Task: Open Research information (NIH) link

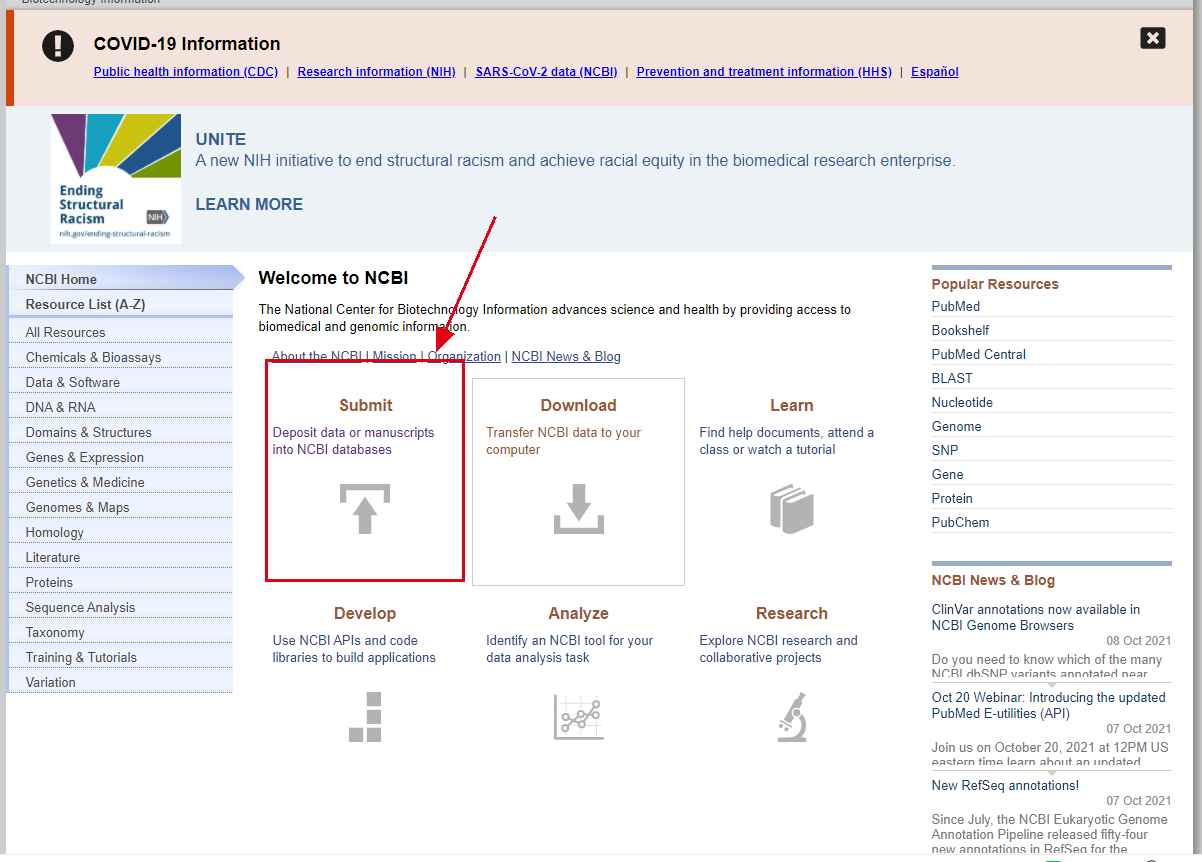Action: 376,72
